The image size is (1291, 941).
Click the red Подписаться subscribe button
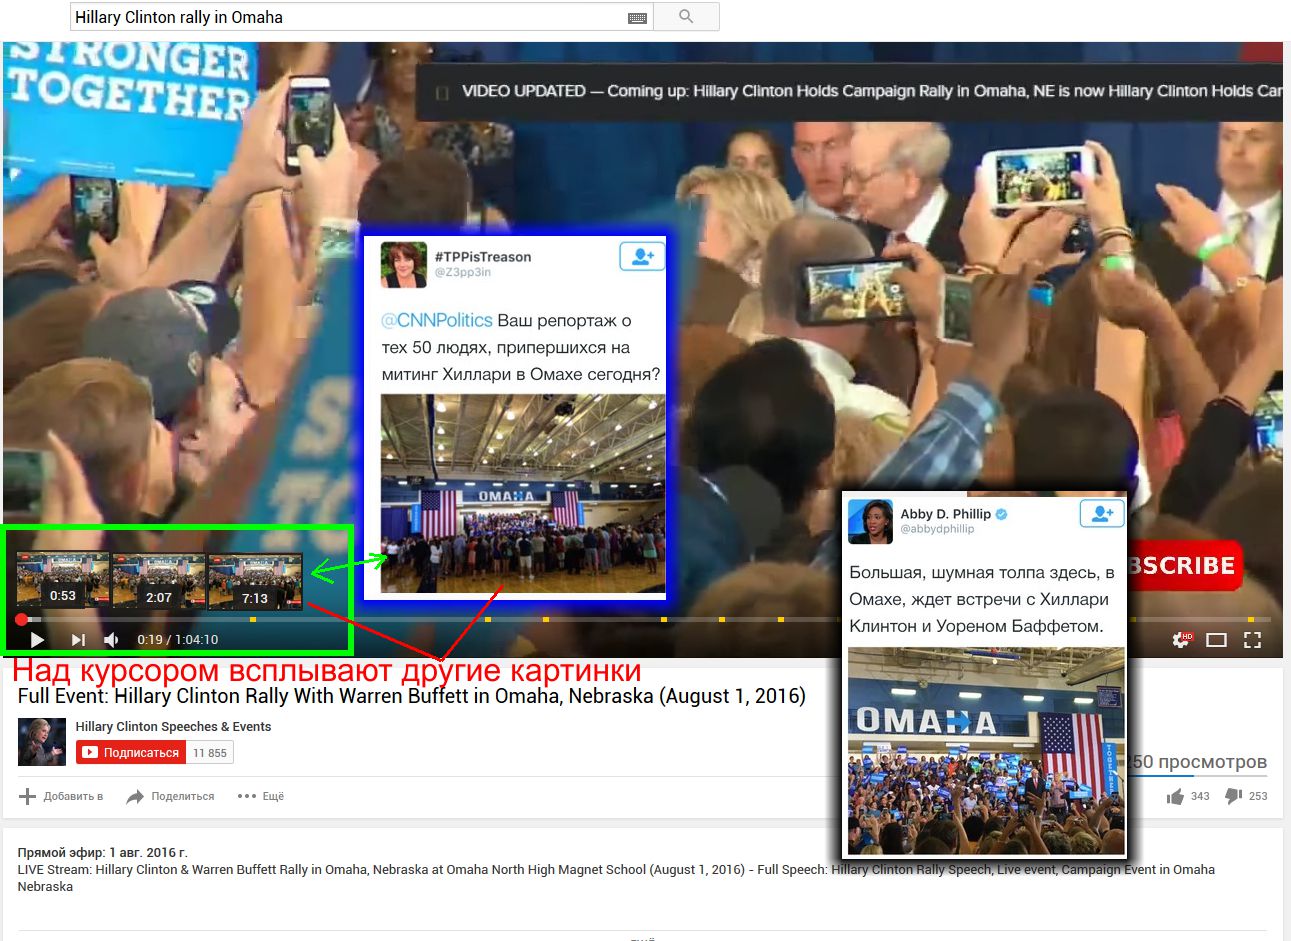131,753
